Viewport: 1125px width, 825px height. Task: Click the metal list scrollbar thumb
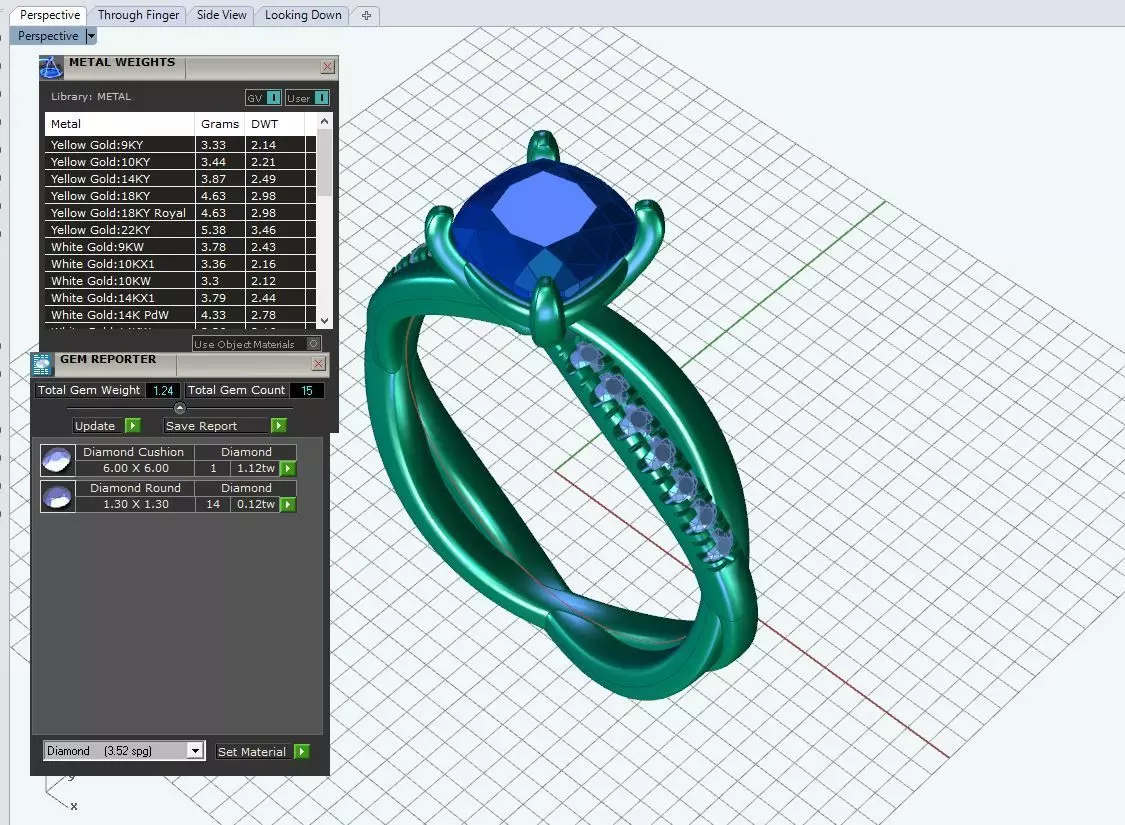click(324, 162)
